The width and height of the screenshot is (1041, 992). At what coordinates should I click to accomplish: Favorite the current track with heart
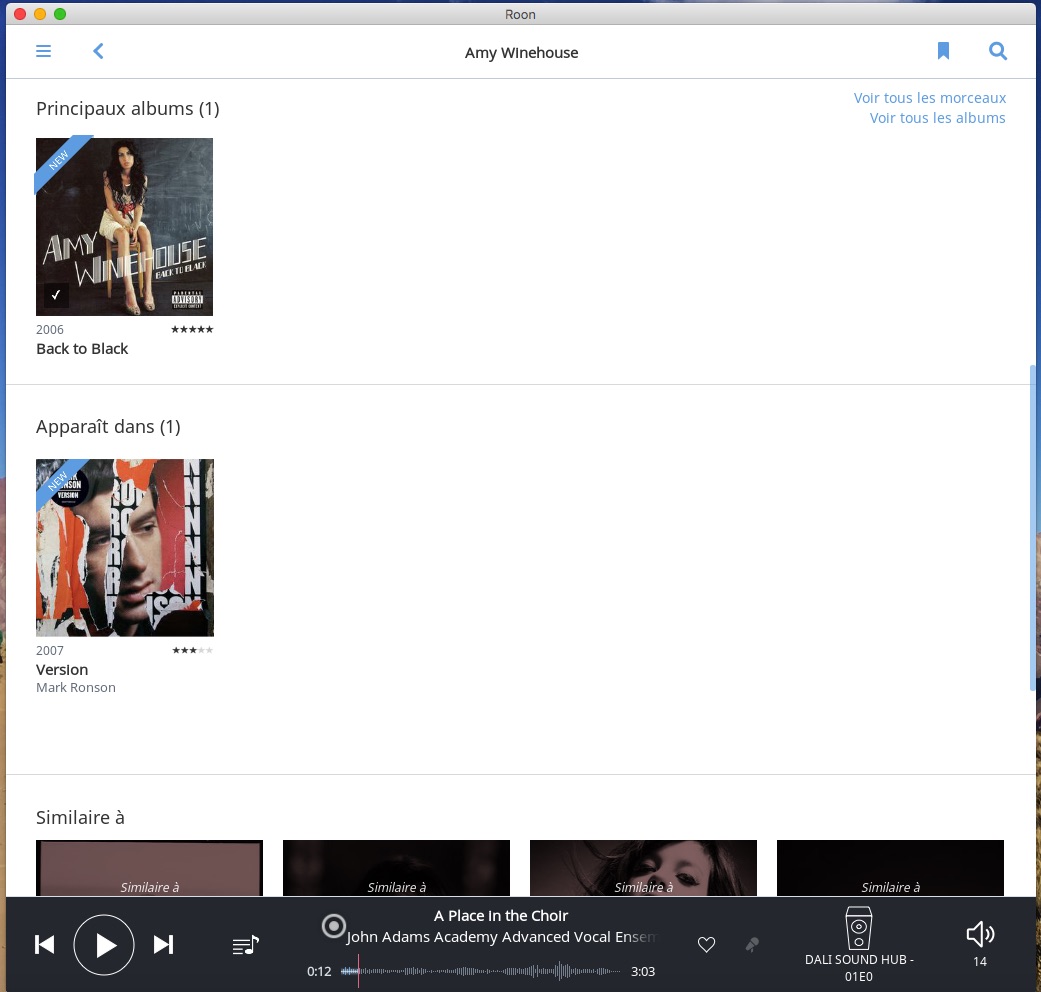pyautogui.click(x=706, y=944)
